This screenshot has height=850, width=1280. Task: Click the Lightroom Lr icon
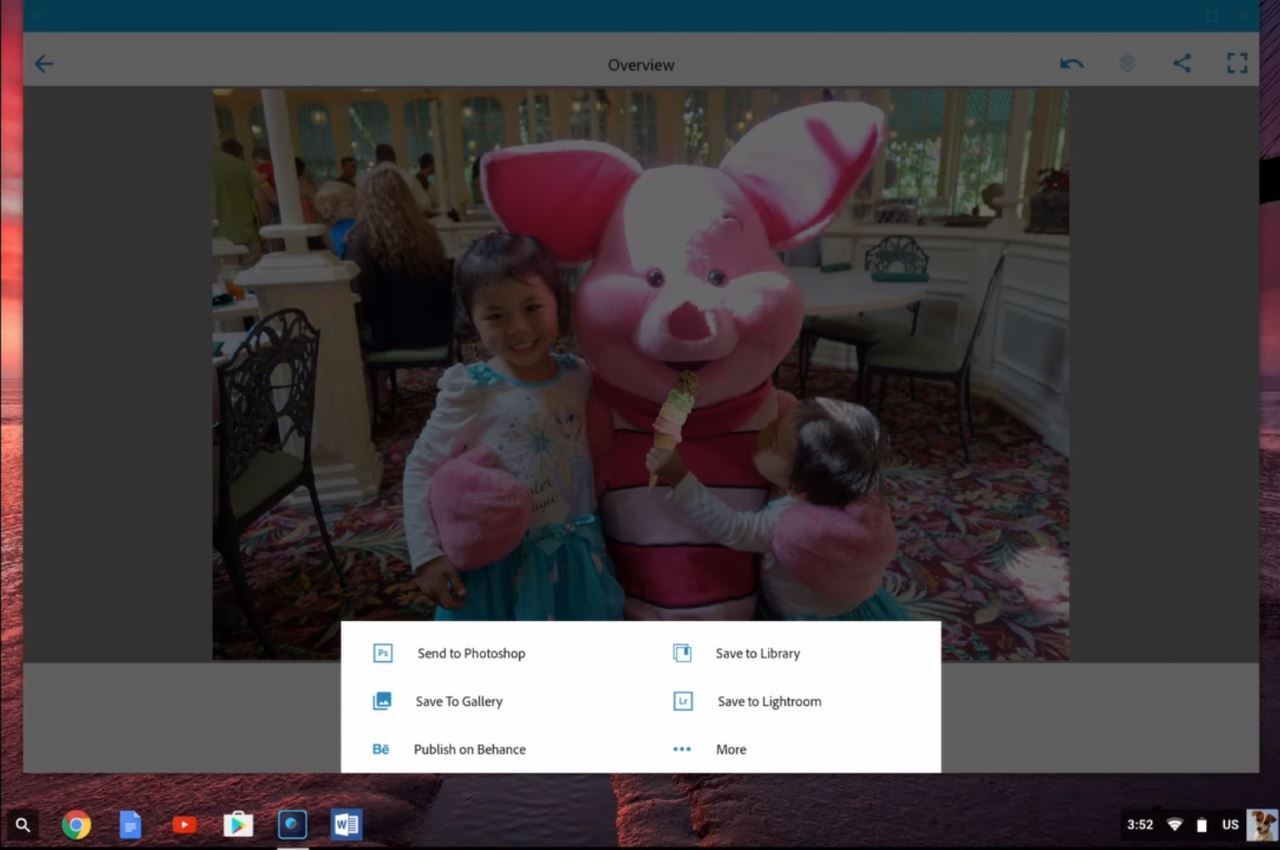(x=682, y=701)
